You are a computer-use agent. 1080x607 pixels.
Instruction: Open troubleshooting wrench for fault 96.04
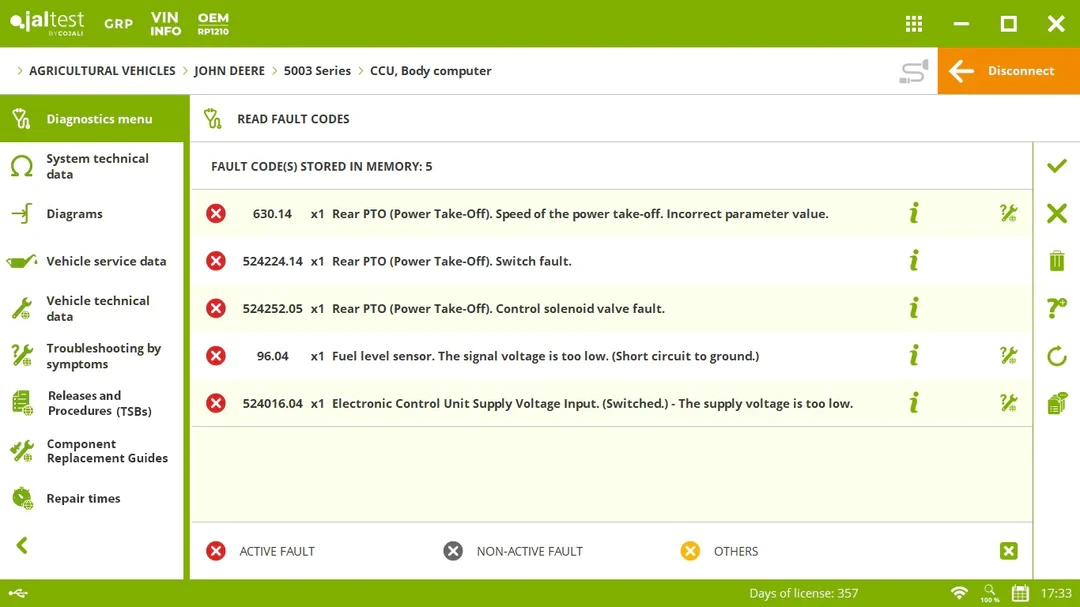(1008, 356)
